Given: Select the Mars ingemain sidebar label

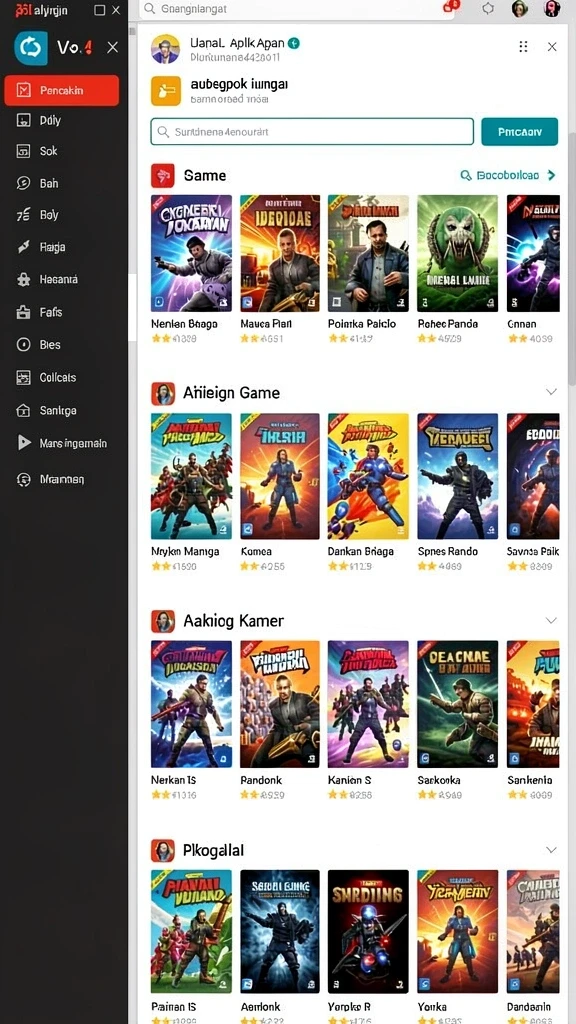Looking at the screenshot, I should [x=73, y=443].
